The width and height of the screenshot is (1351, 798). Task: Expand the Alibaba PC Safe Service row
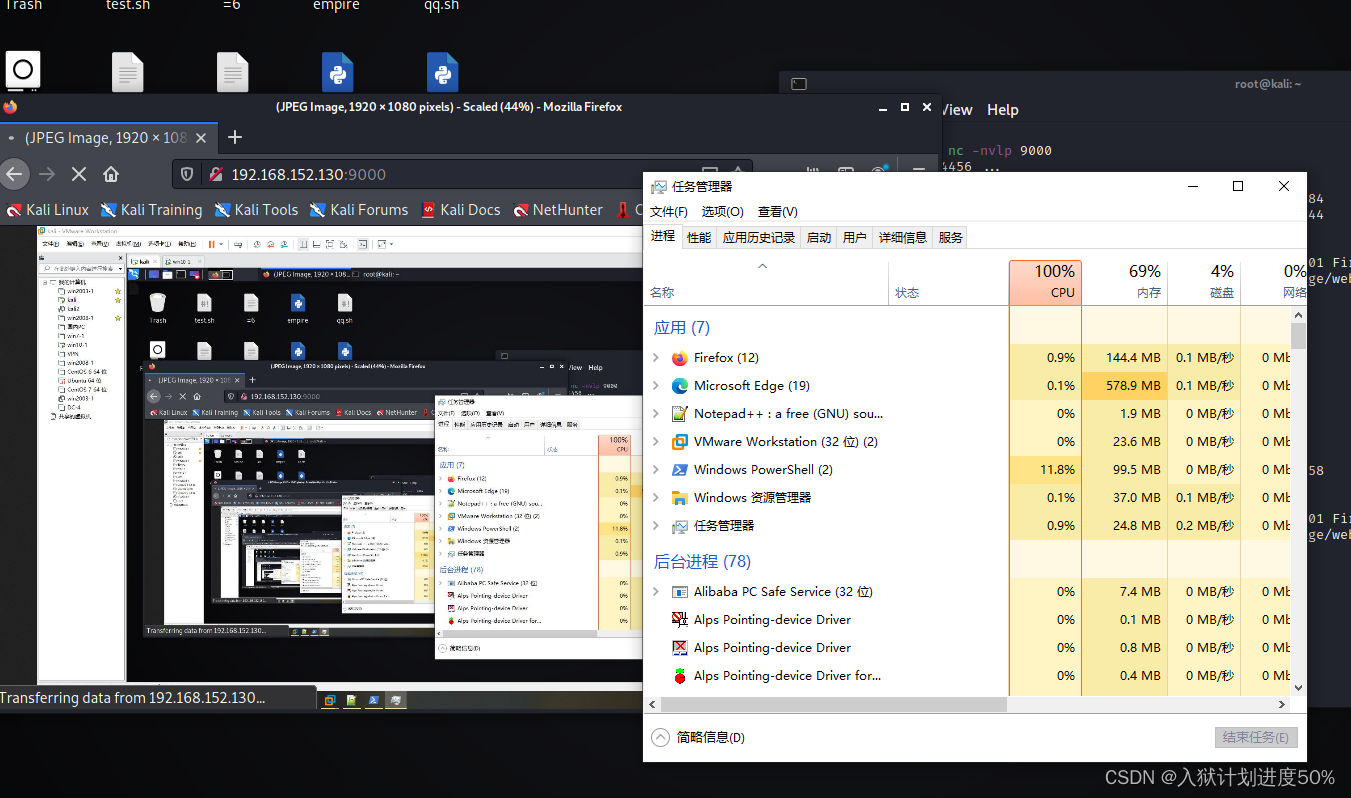click(656, 592)
